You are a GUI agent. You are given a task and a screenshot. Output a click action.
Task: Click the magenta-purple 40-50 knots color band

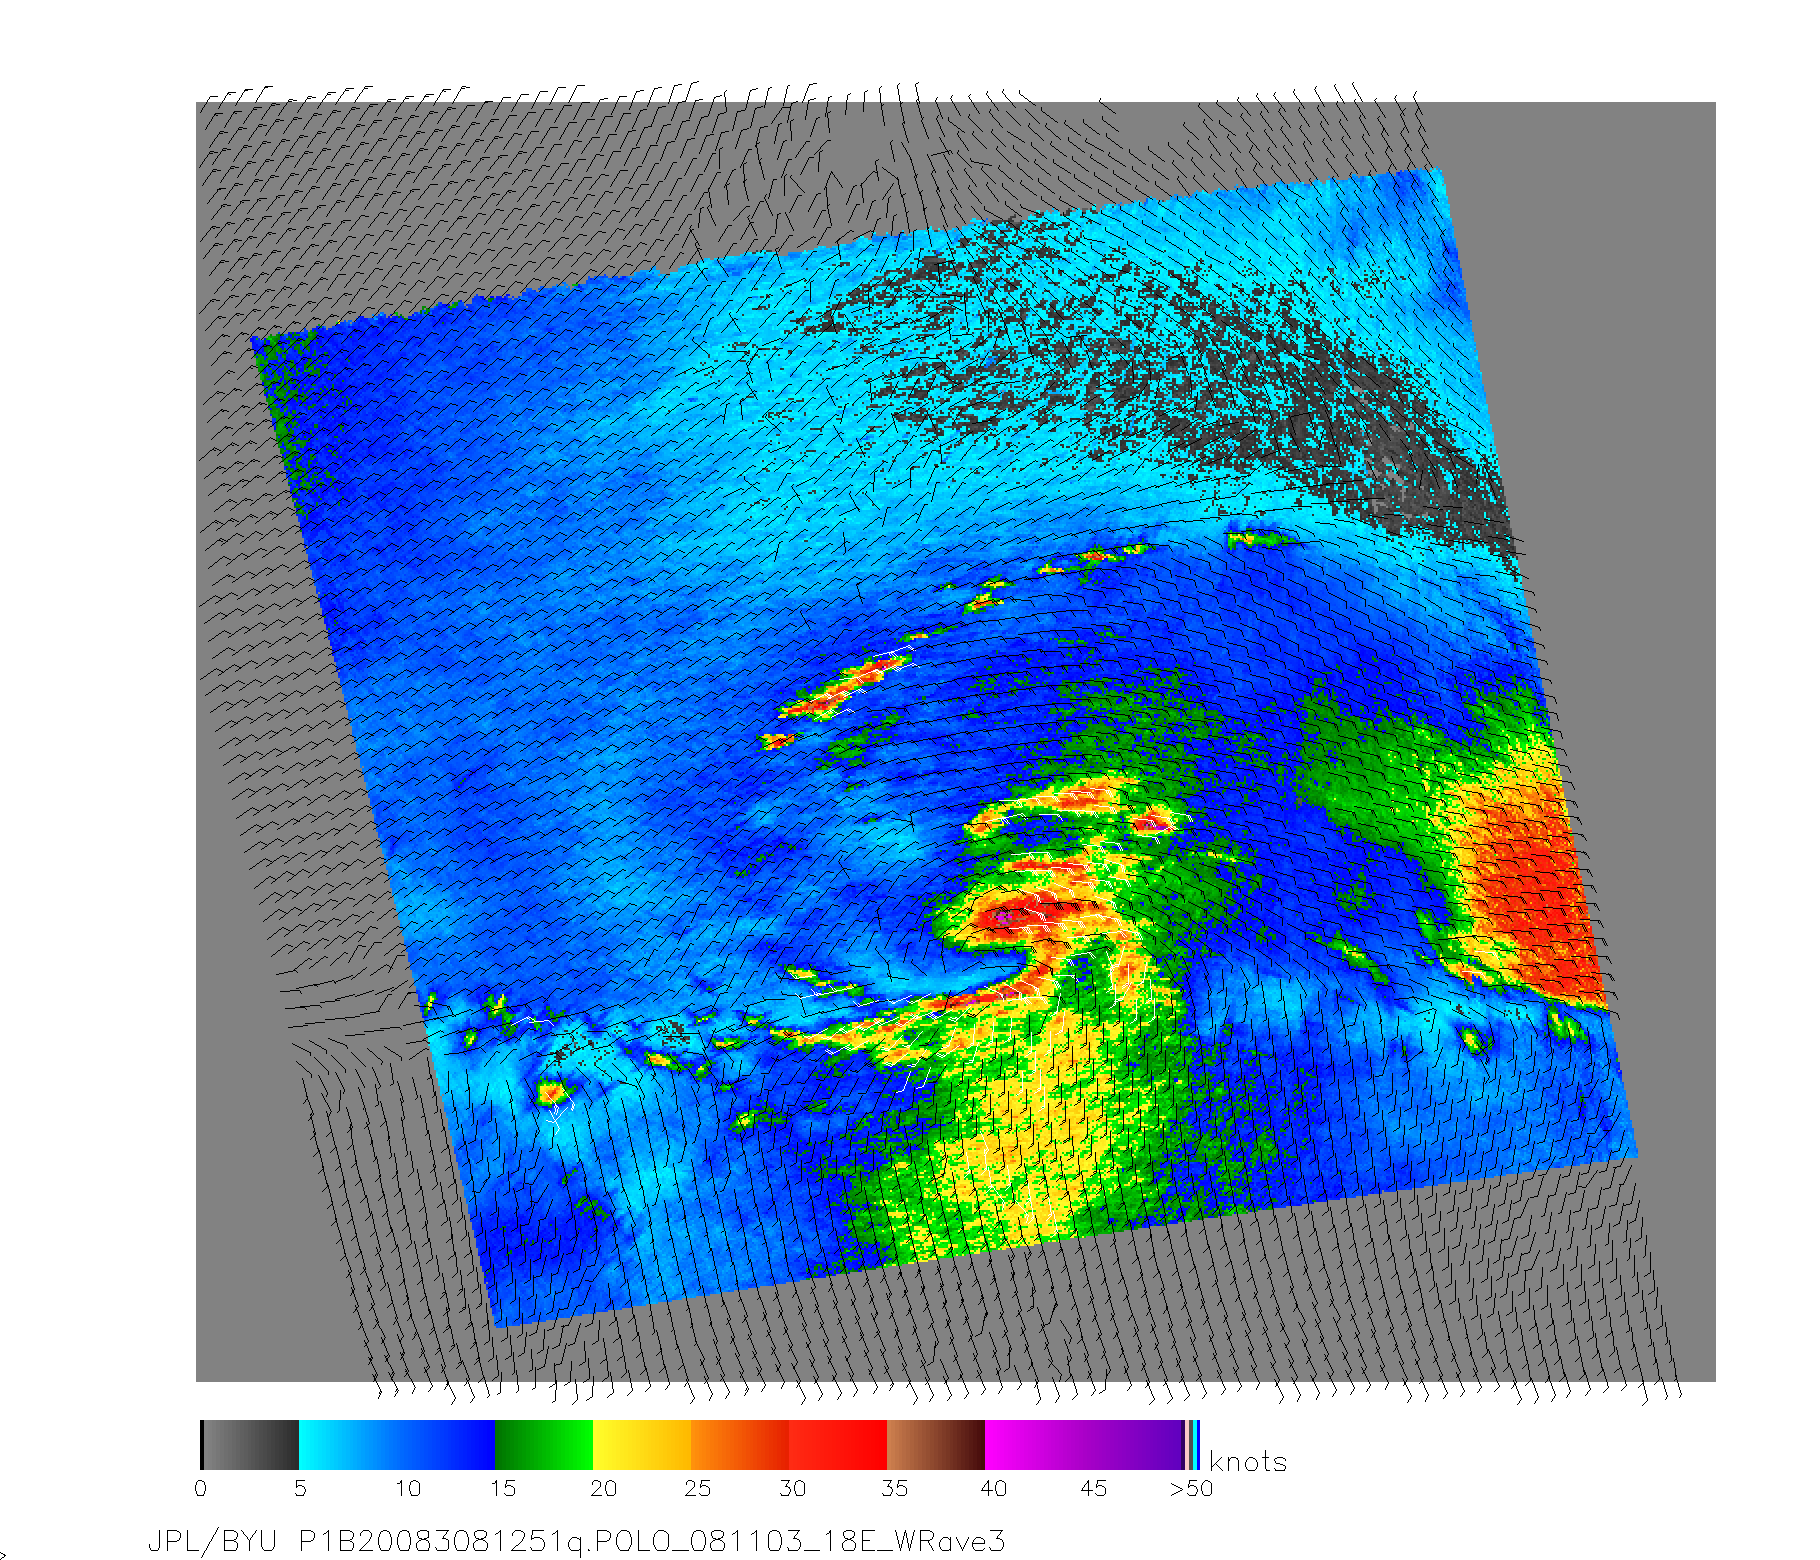pos(1084,1445)
